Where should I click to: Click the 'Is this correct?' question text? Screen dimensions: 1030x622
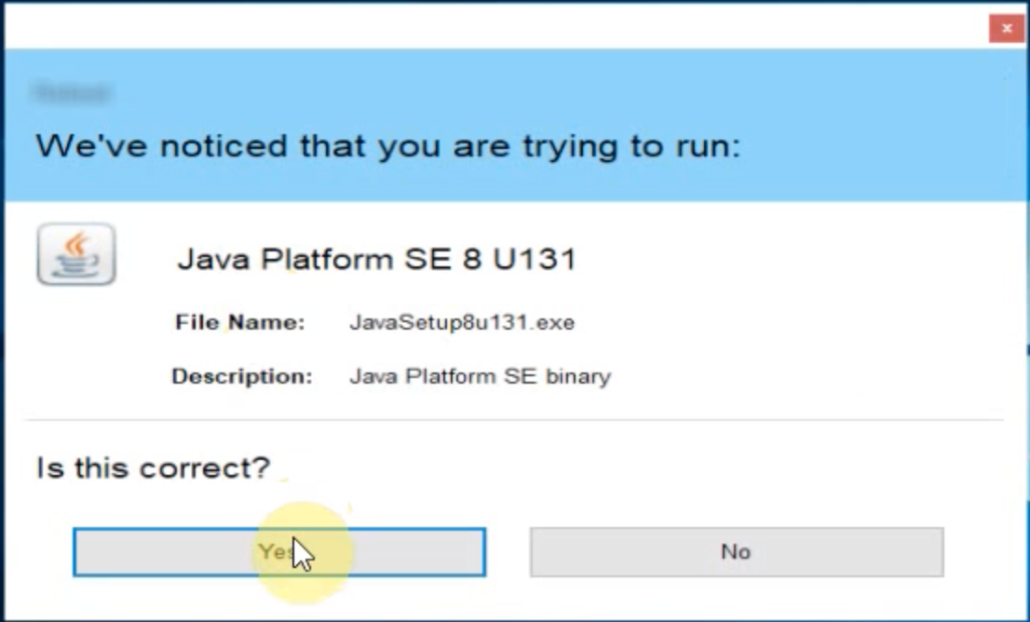click(153, 468)
